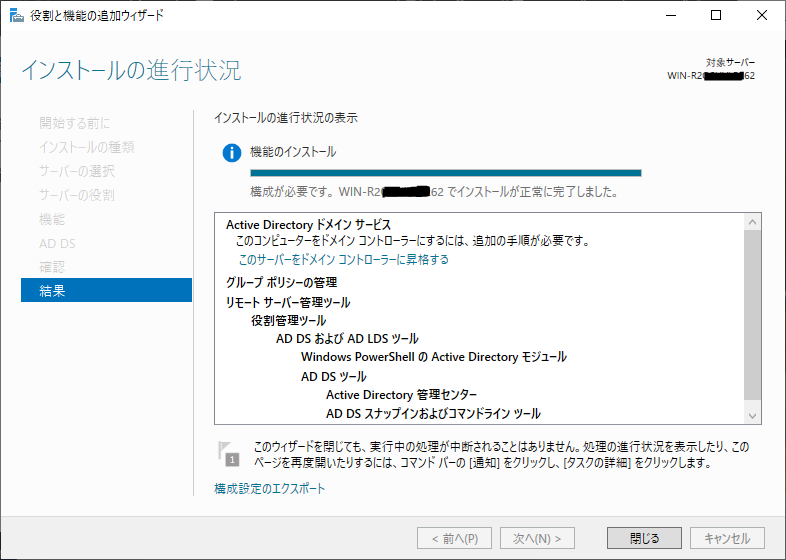Click the Active Directory ドメイン サービス entry
This screenshot has height=560, width=786.
click(308, 225)
